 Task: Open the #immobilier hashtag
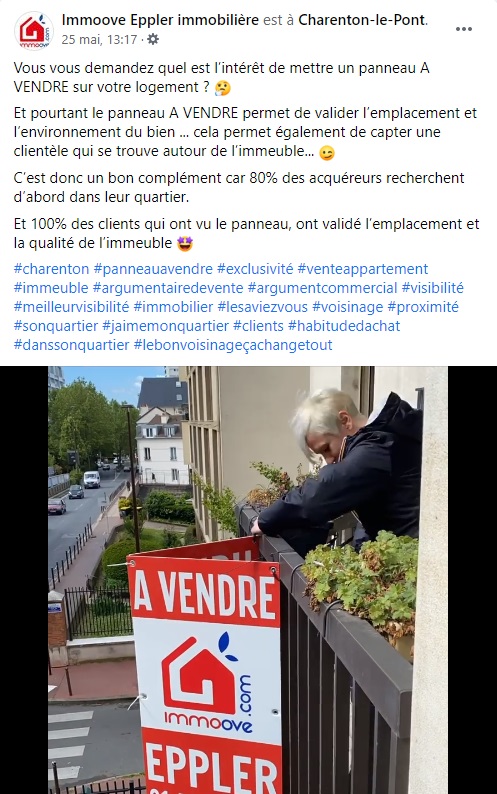173,307
